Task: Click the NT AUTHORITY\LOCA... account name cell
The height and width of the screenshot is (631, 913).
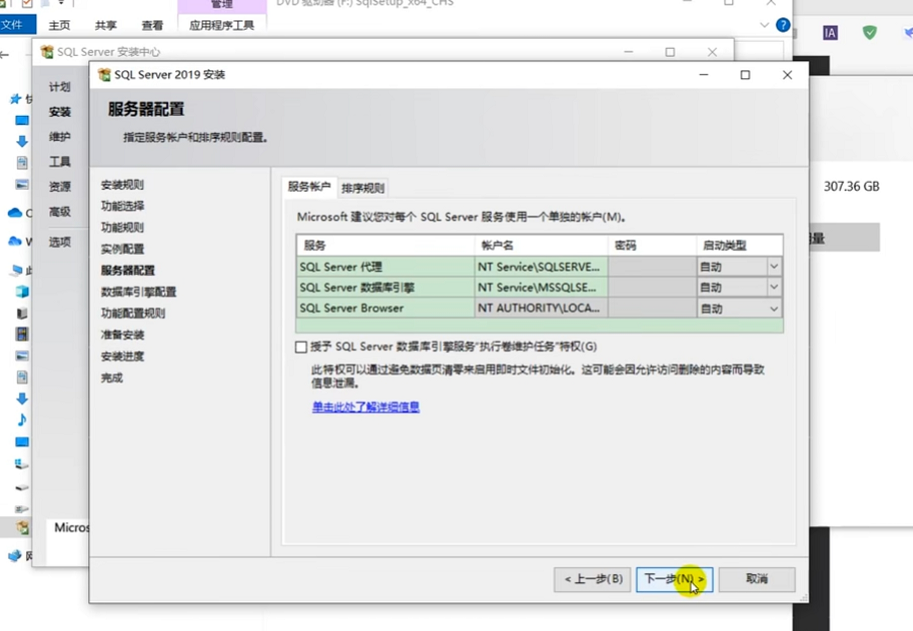Action: [x=542, y=309]
